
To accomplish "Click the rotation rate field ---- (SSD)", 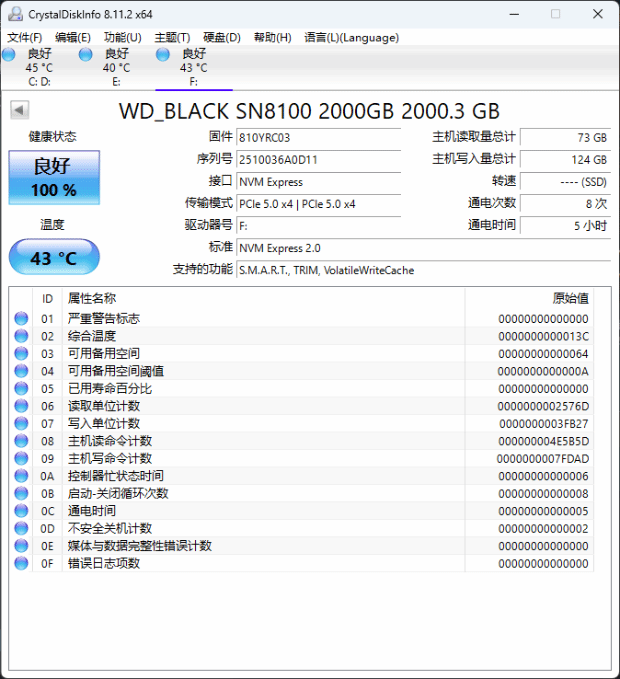I will [x=565, y=181].
